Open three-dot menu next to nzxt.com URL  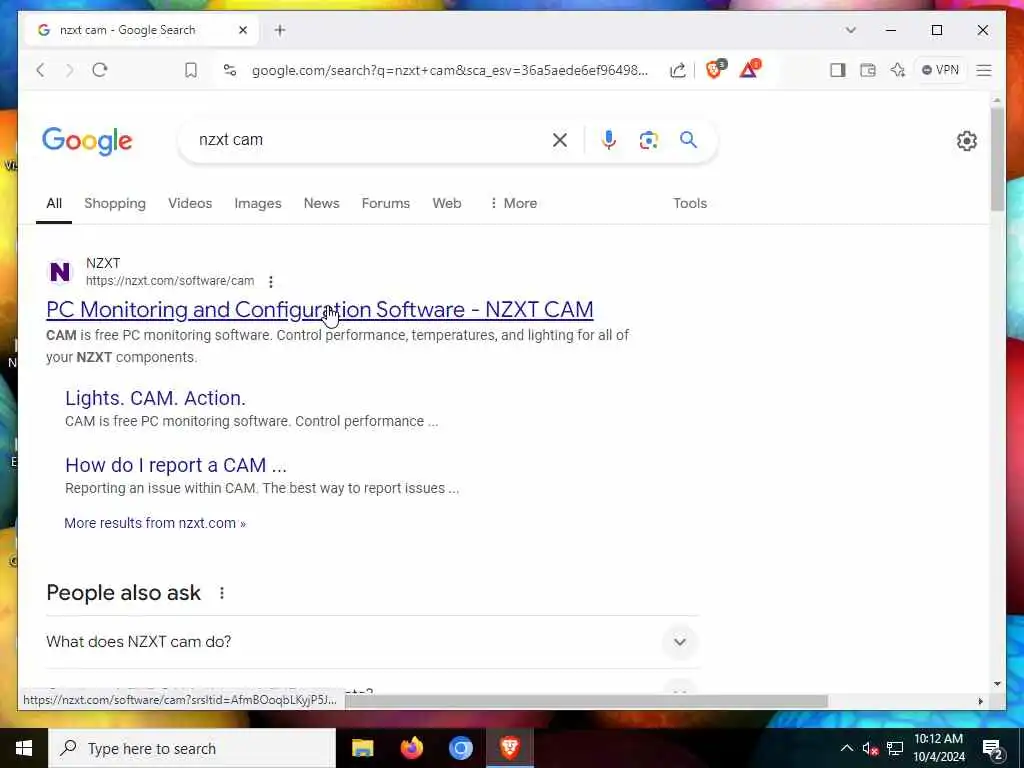pyautogui.click(x=270, y=281)
